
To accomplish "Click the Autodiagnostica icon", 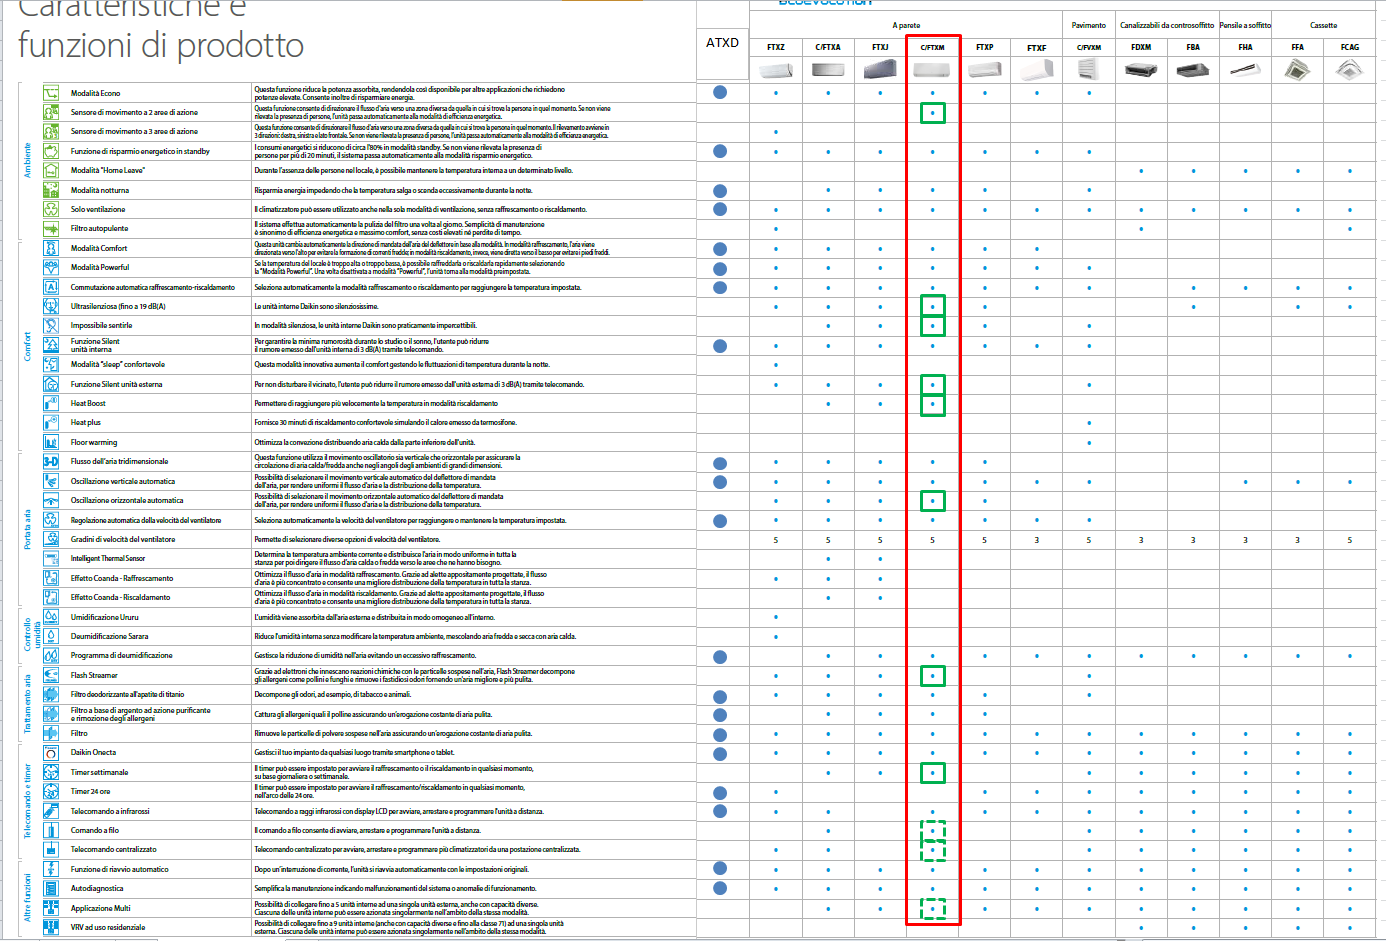I will (51, 888).
